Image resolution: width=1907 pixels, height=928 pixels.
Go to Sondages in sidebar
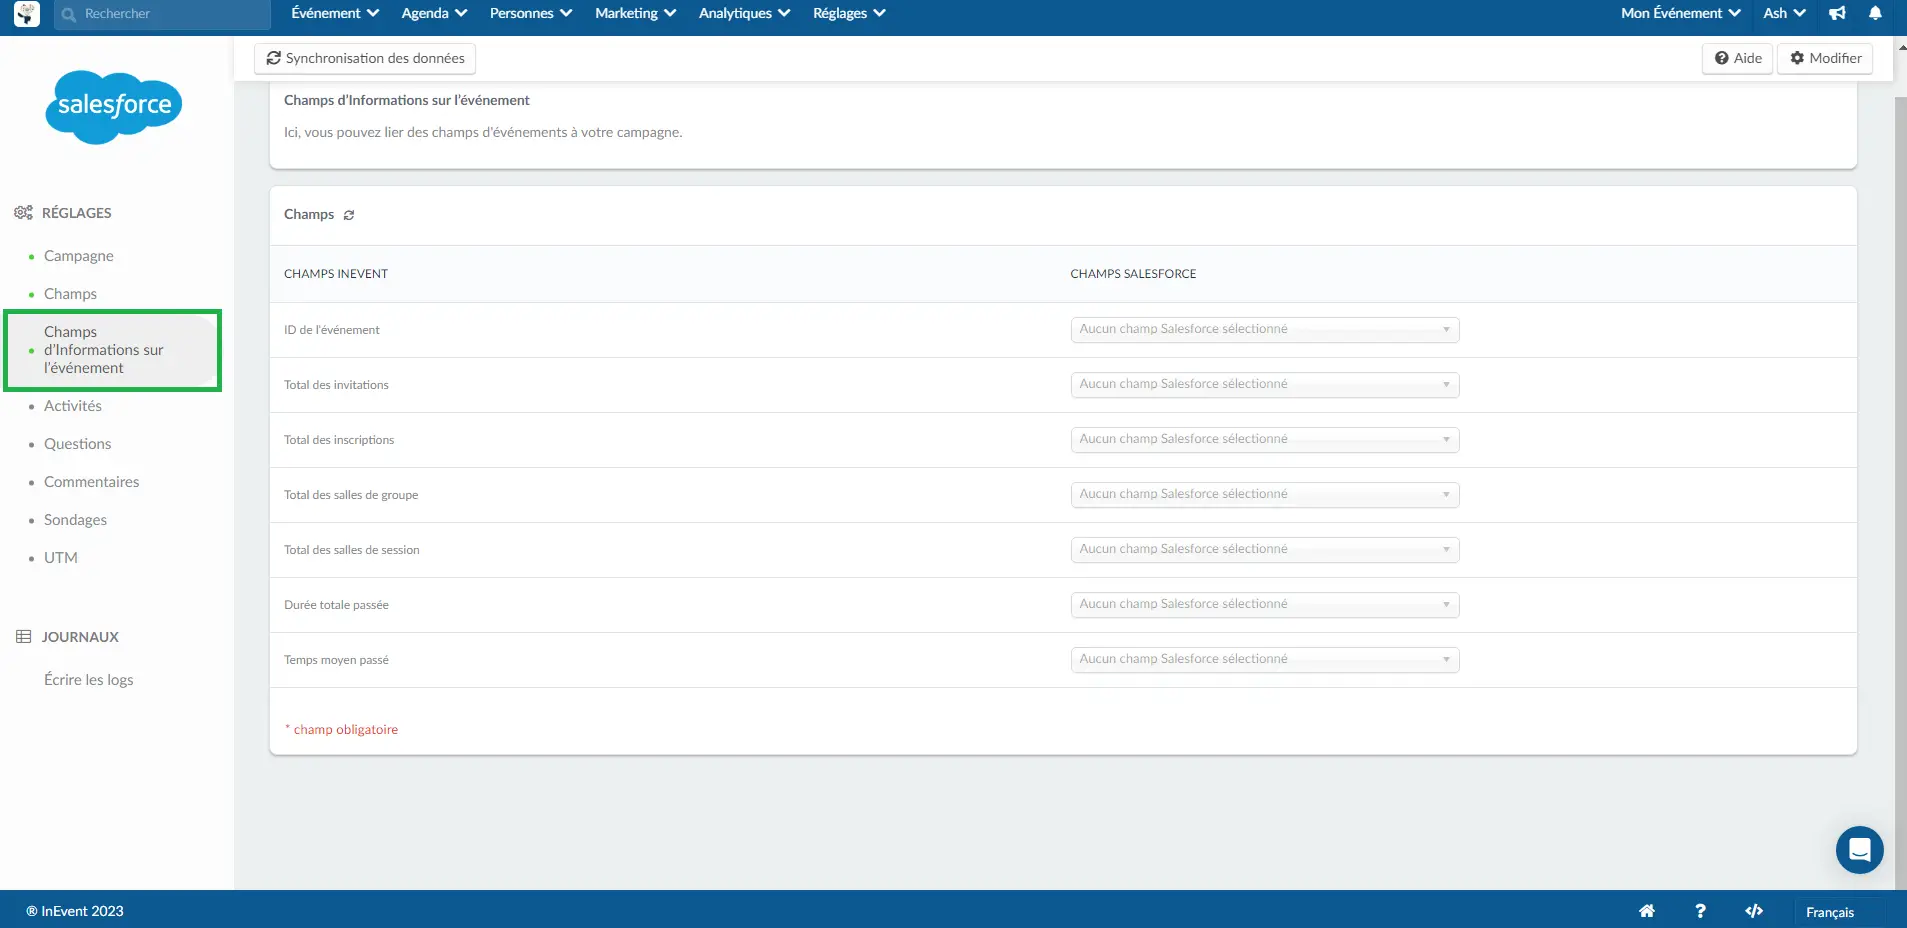coord(75,520)
